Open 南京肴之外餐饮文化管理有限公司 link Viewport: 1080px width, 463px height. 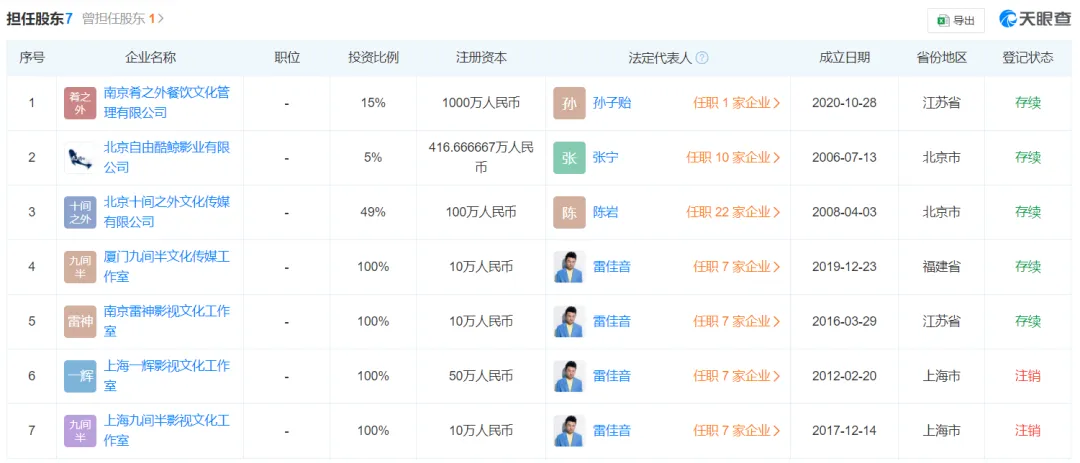(167, 103)
